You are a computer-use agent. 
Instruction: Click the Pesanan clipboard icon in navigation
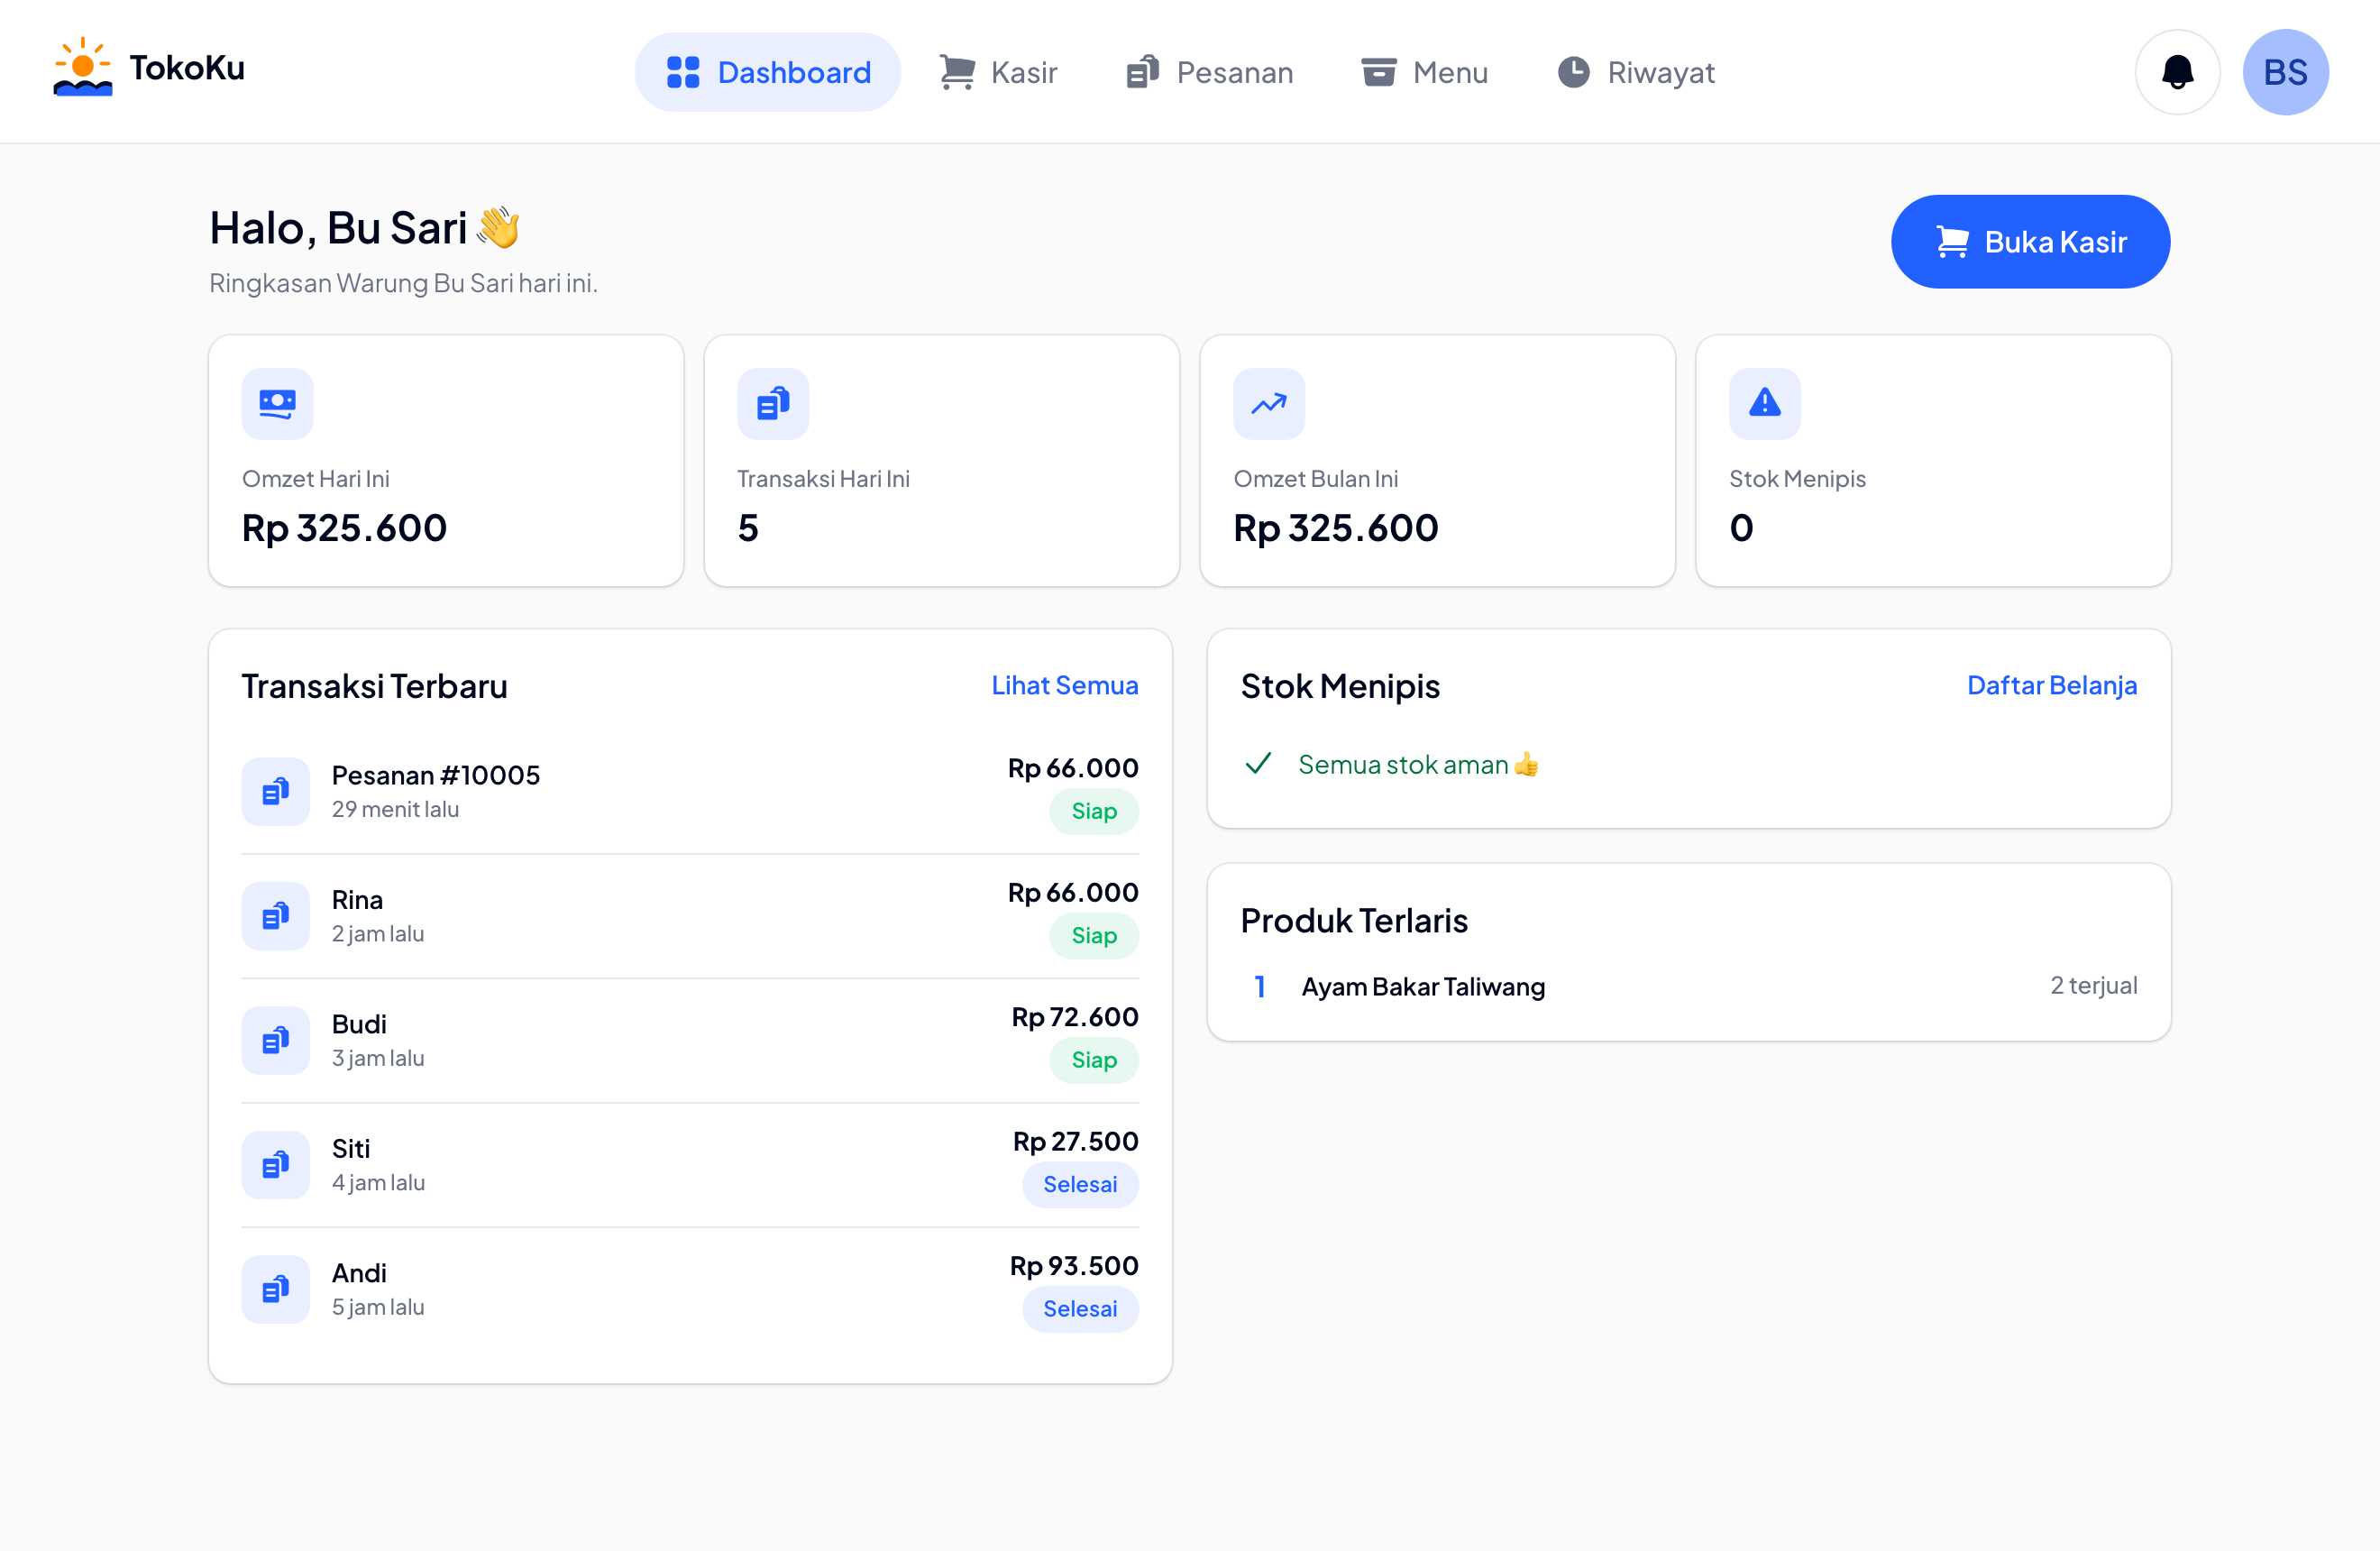(1142, 72)
